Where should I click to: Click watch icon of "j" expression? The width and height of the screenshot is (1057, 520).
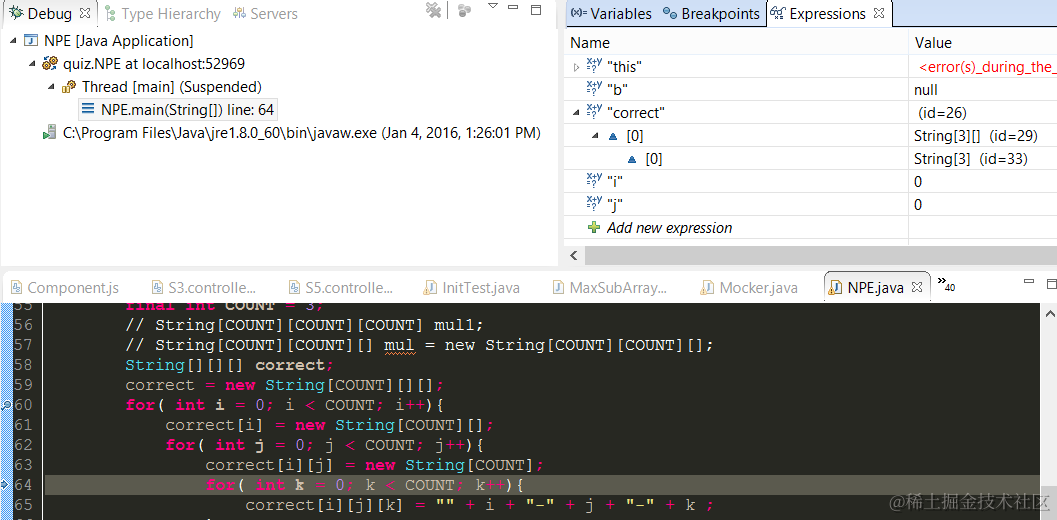point(594,204)
